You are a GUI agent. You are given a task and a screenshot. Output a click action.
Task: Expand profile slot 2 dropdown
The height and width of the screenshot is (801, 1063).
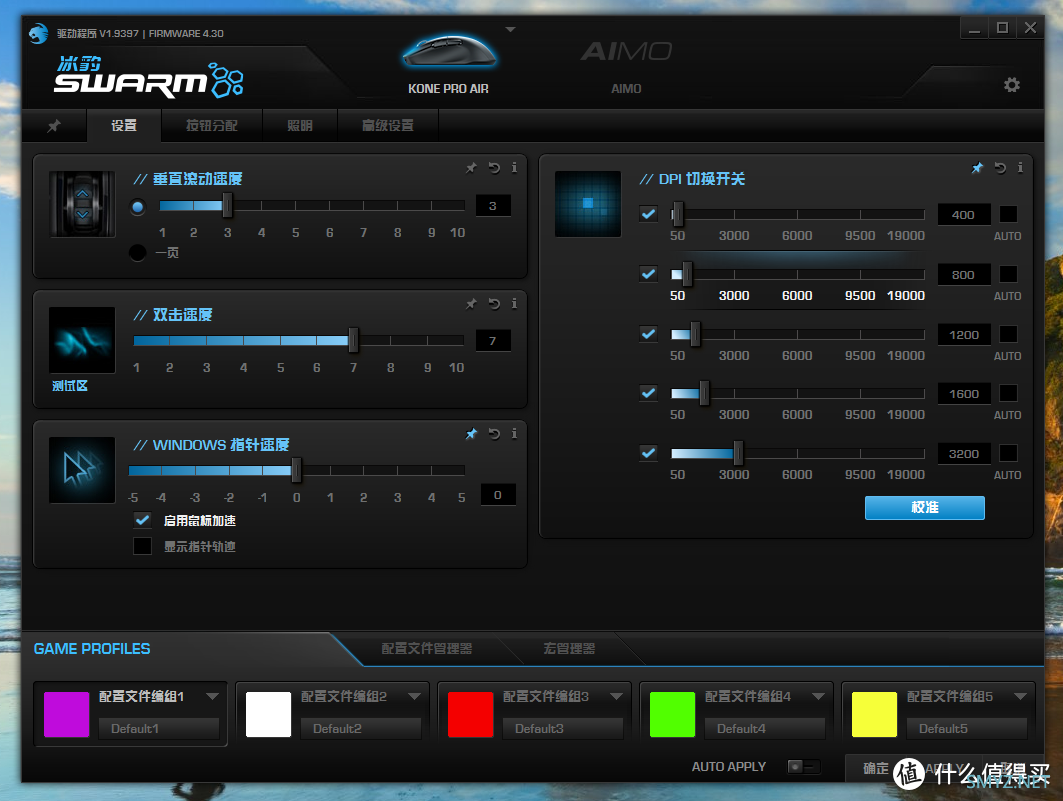(x=414, y=697)
